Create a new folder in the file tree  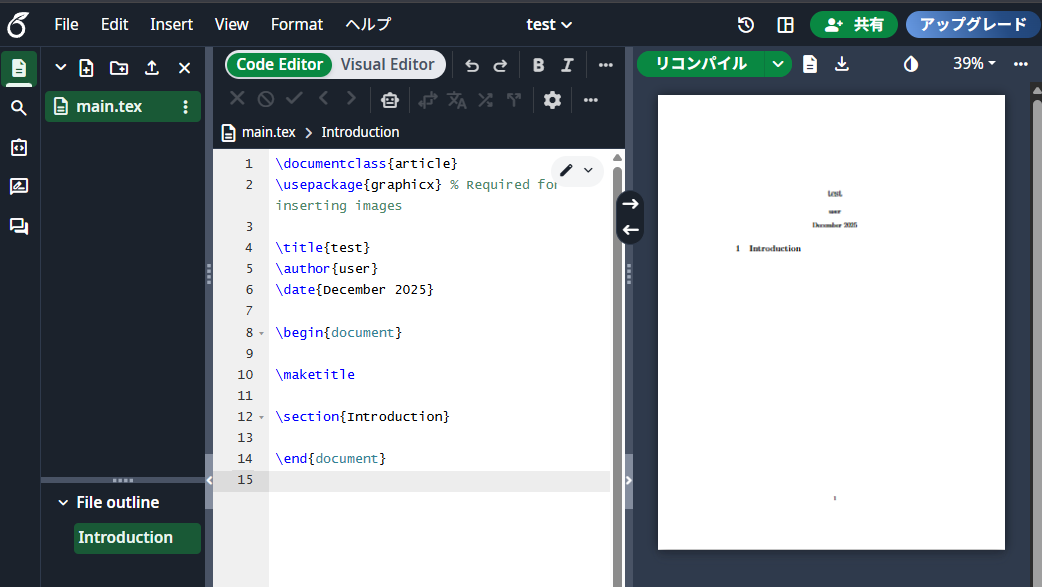coord(119,67)
